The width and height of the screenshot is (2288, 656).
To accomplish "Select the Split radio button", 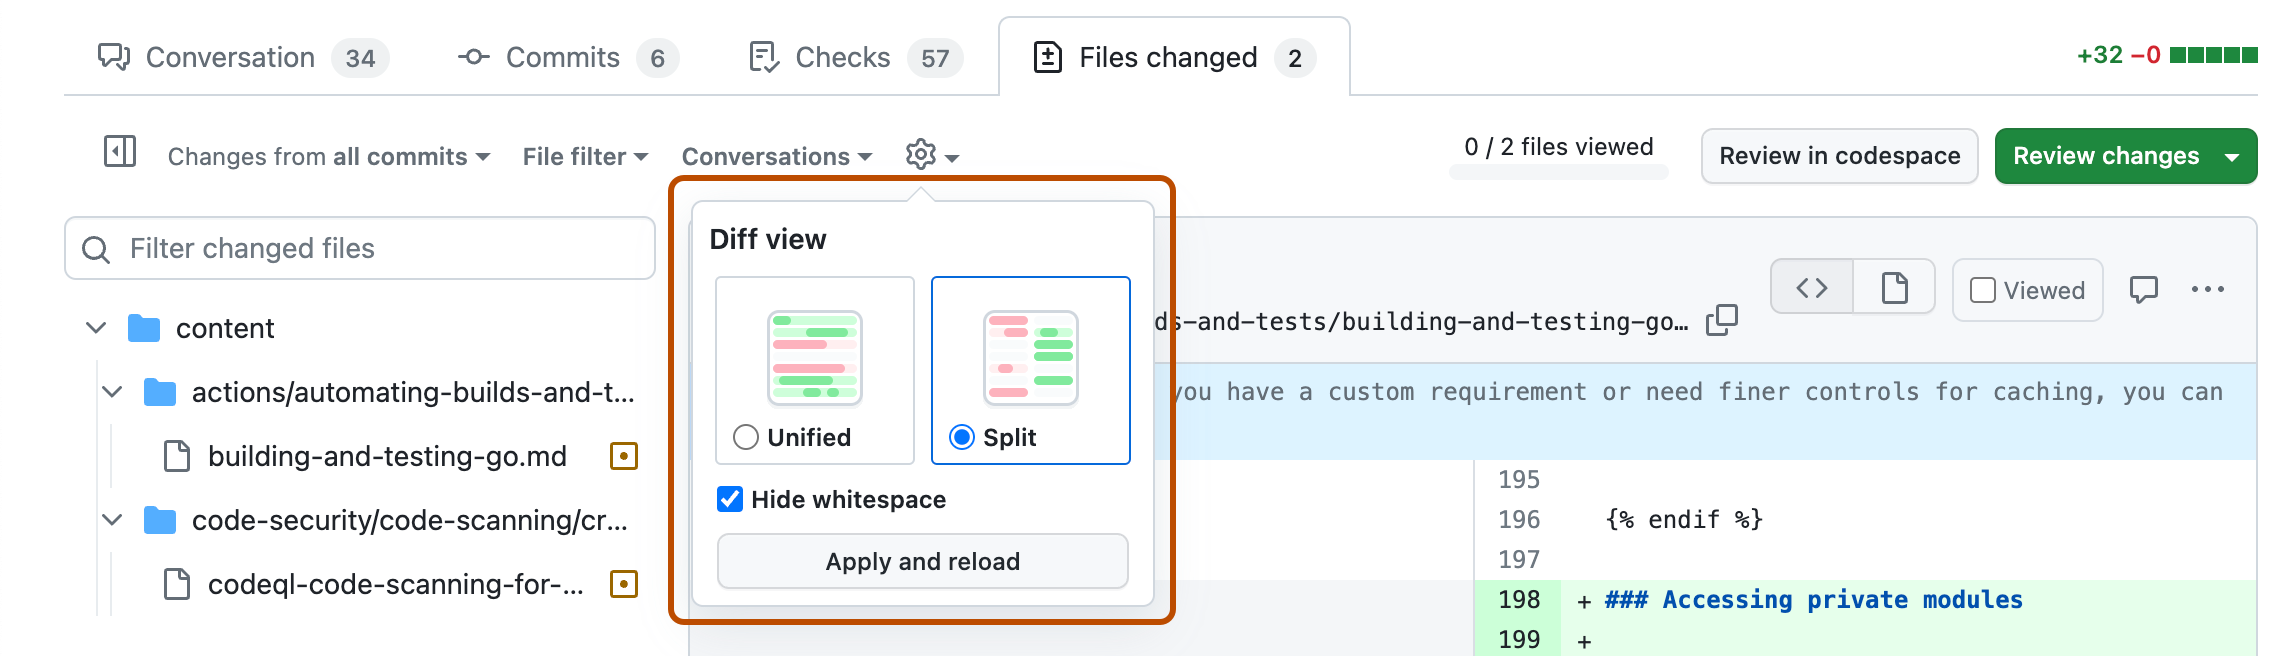I will click(962, 437).
